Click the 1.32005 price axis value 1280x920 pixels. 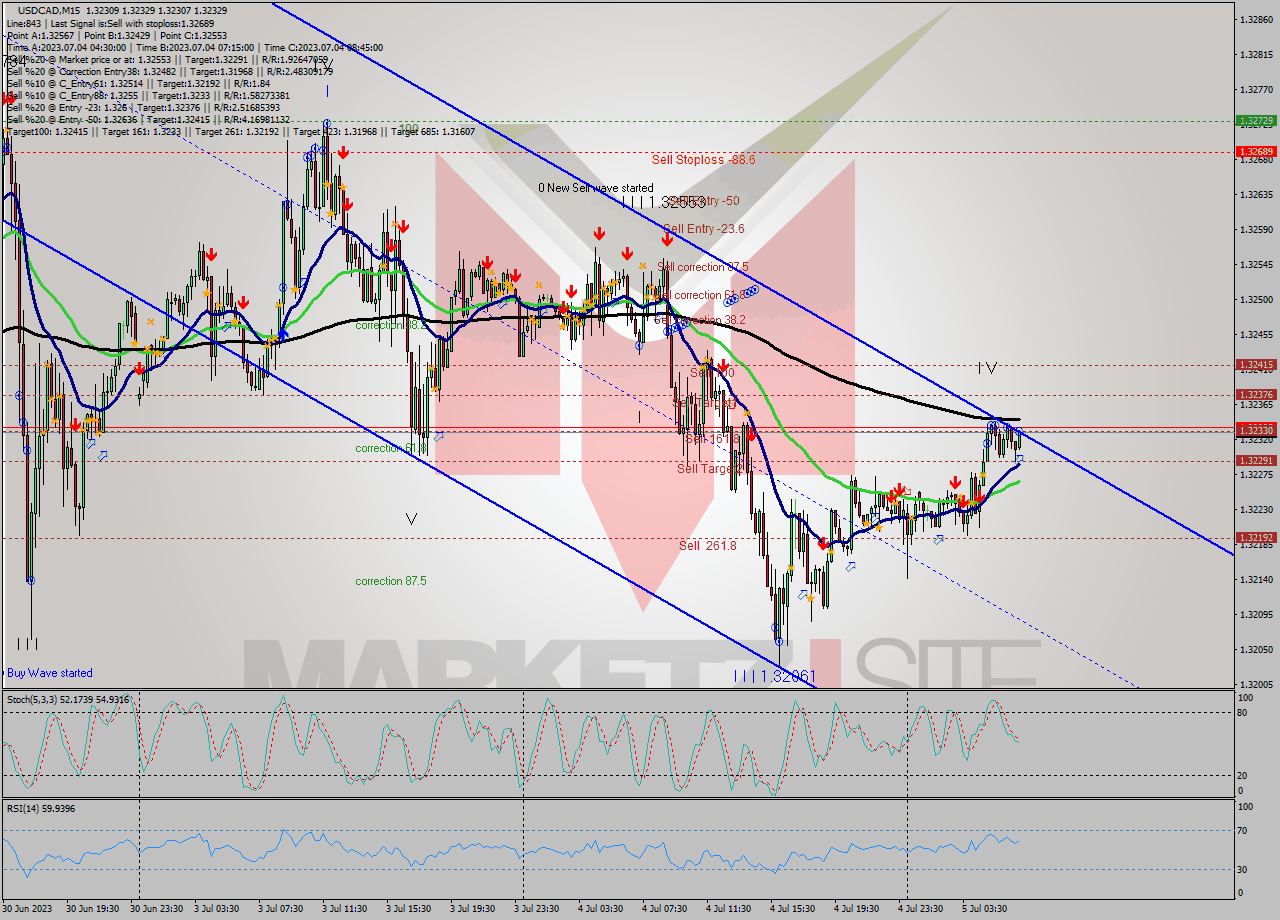pyautogui.click(x=1257, y=685)
